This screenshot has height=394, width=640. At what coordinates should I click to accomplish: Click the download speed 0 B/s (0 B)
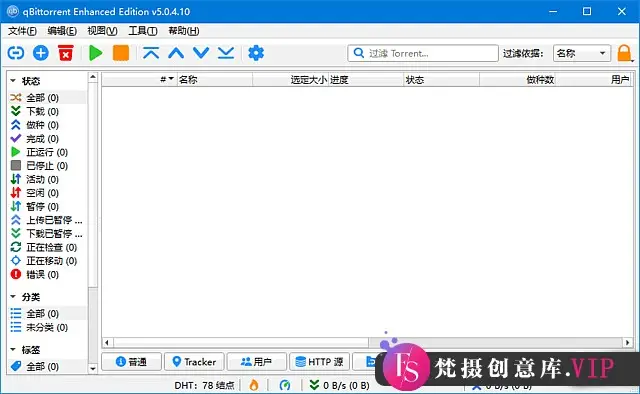[340, 385]
